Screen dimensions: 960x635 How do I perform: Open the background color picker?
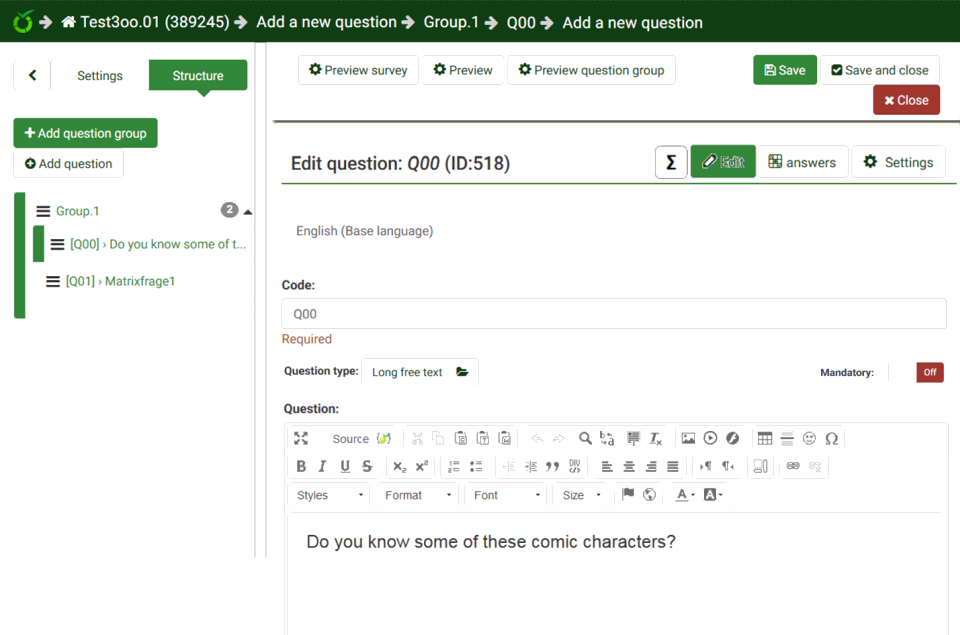point(713,495)
